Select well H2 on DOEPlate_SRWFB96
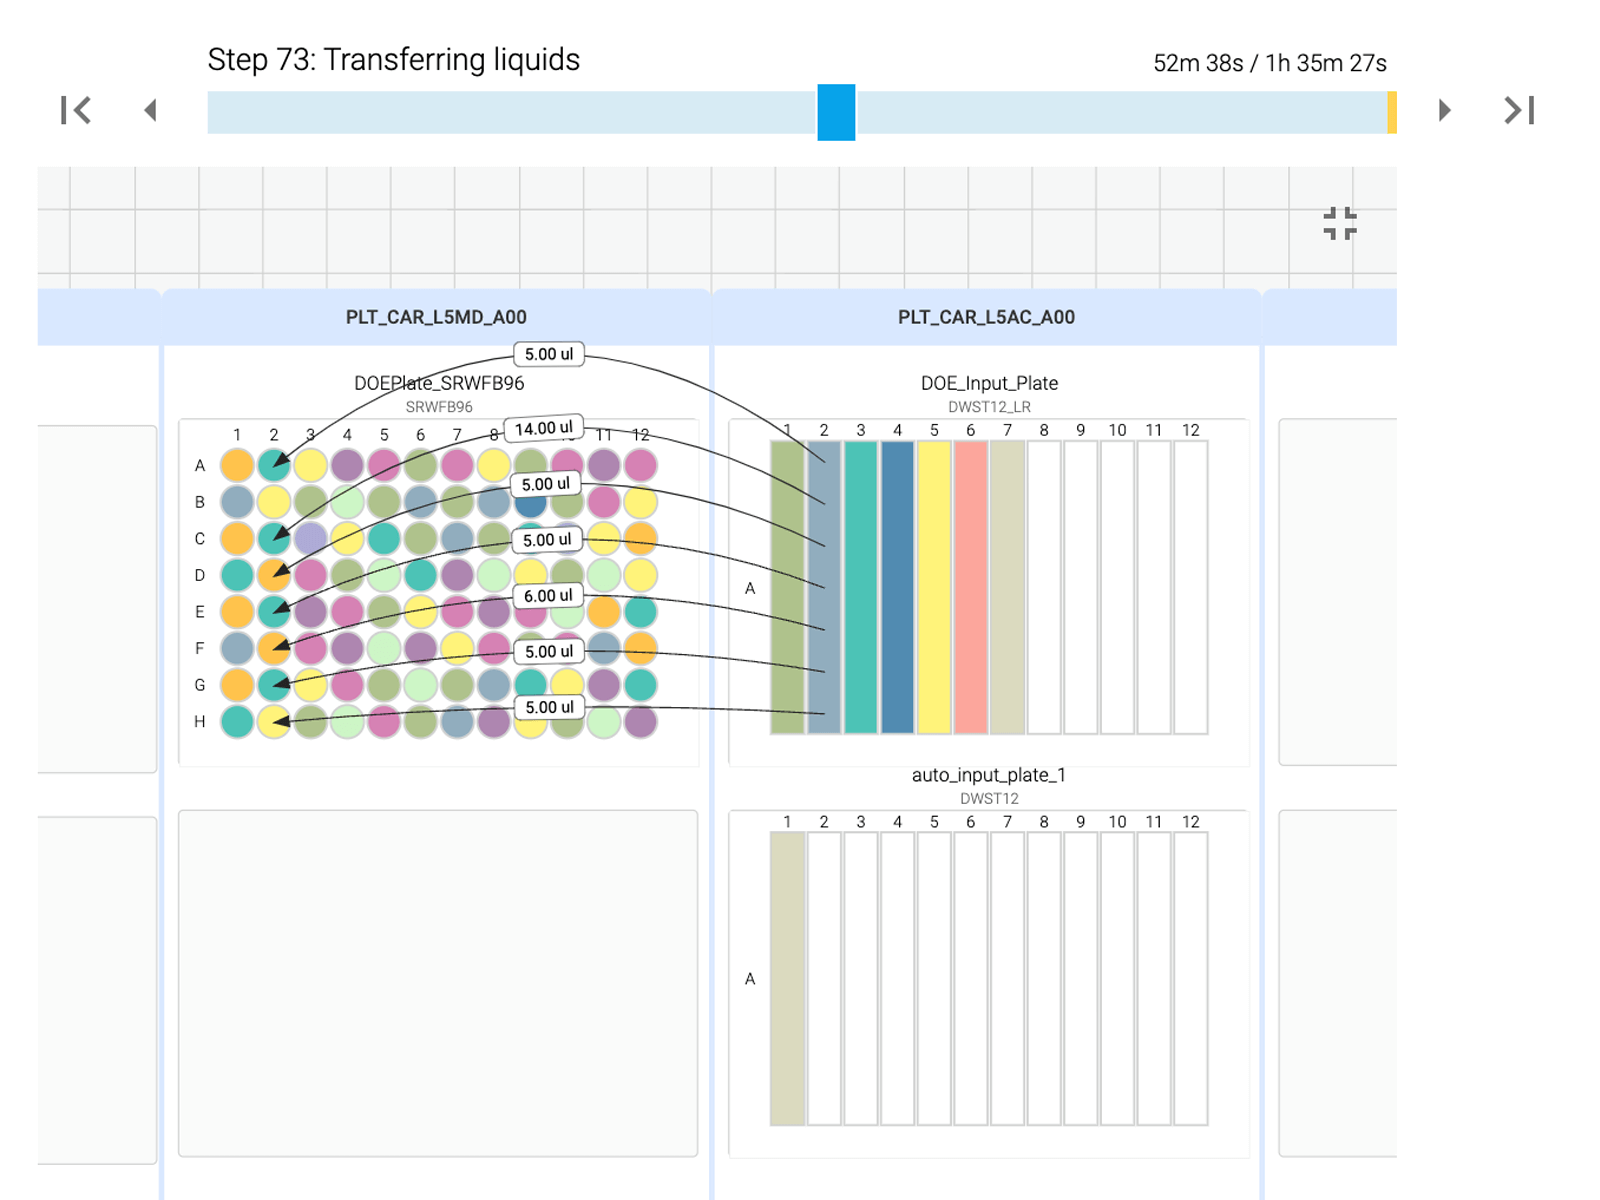The height and width of the screenshot is (1200, 1600). [274, 721]
